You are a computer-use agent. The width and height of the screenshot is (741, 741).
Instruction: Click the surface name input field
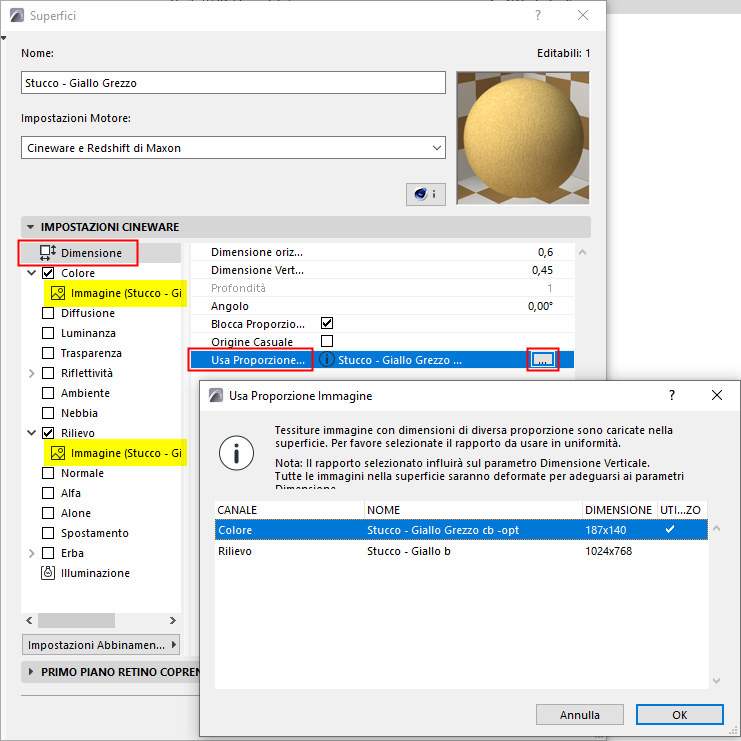[233, 83]
